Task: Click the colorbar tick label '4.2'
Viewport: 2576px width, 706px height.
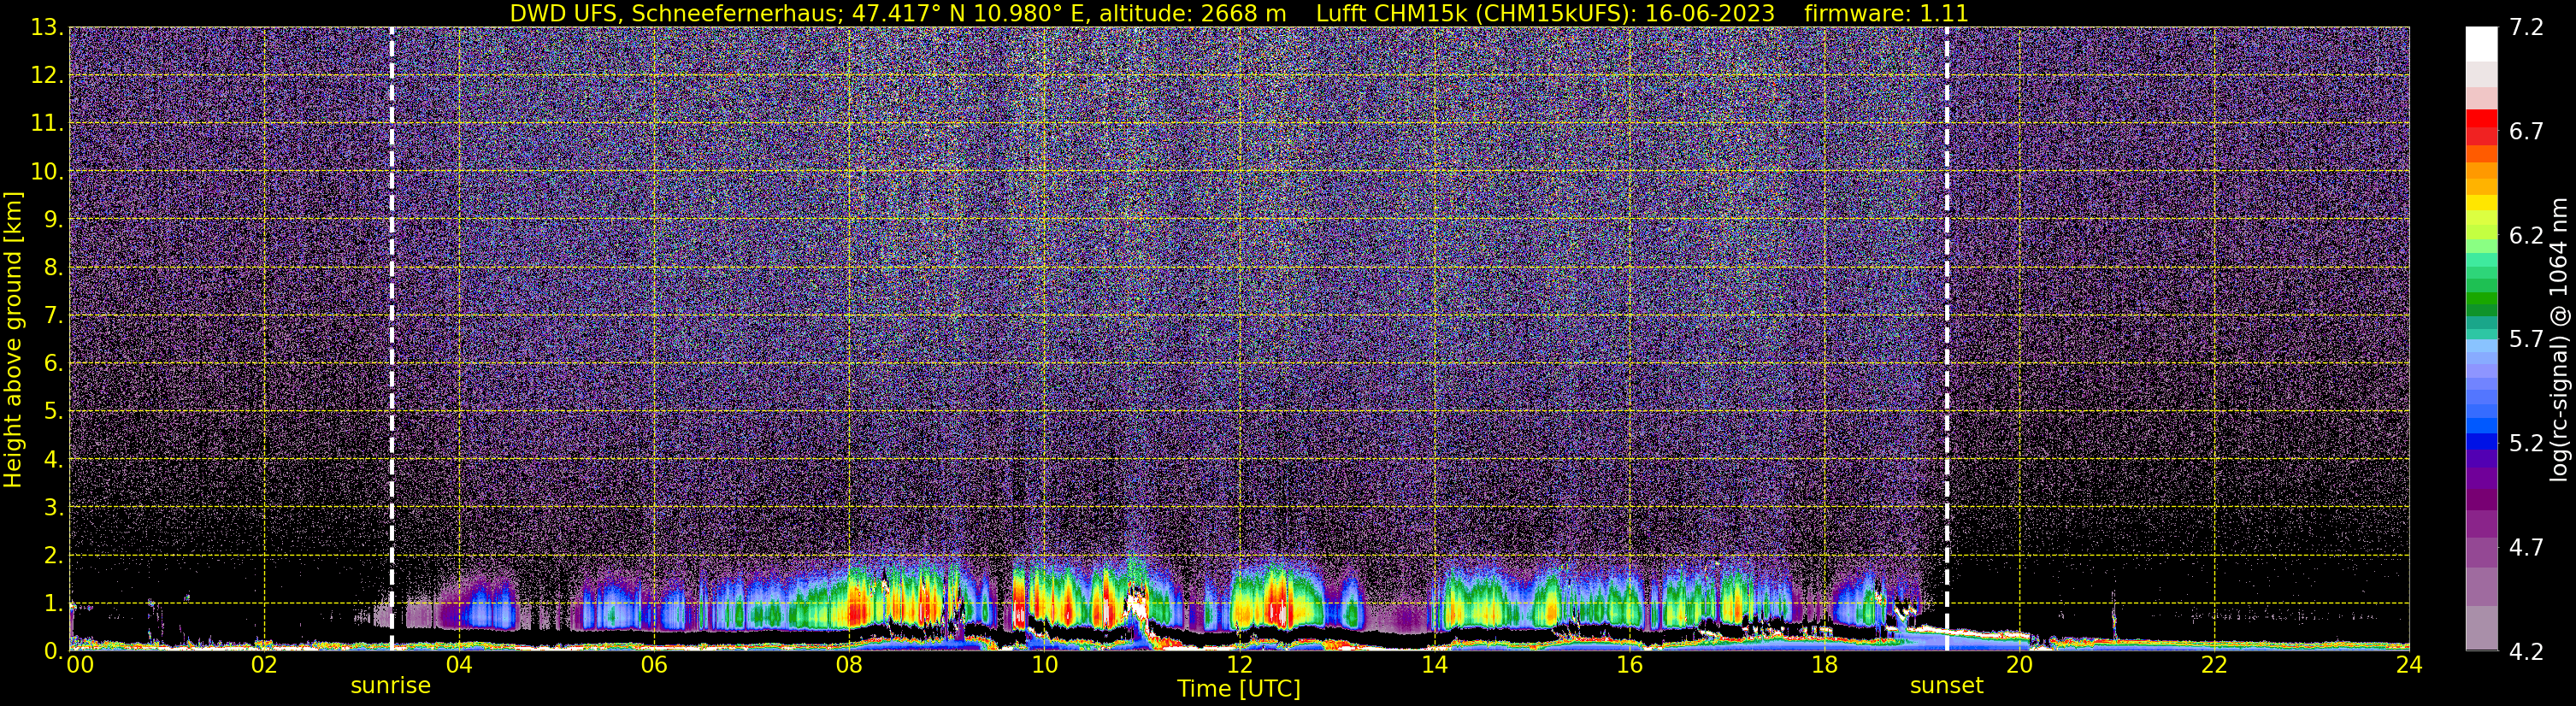Action: click(x=2526, y=652)
